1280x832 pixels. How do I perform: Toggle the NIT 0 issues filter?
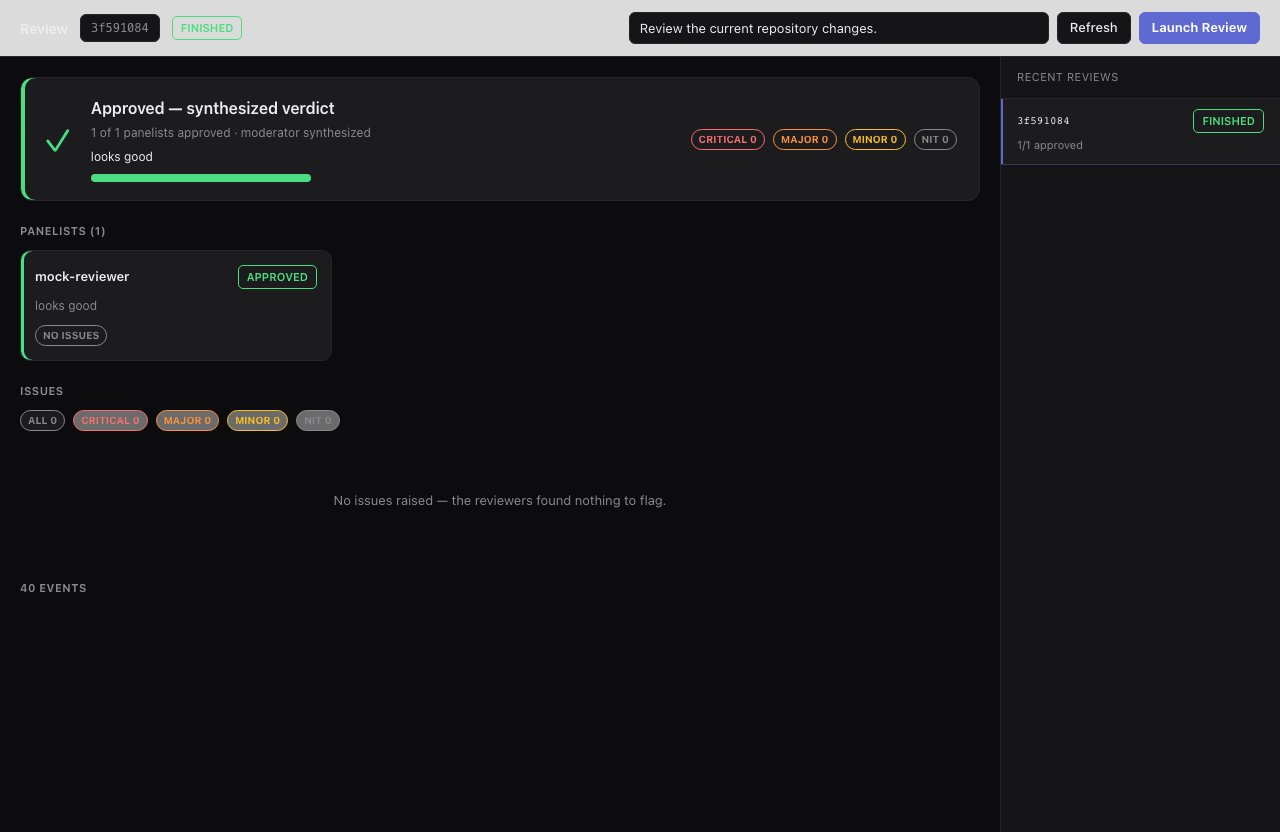point(318,421)
